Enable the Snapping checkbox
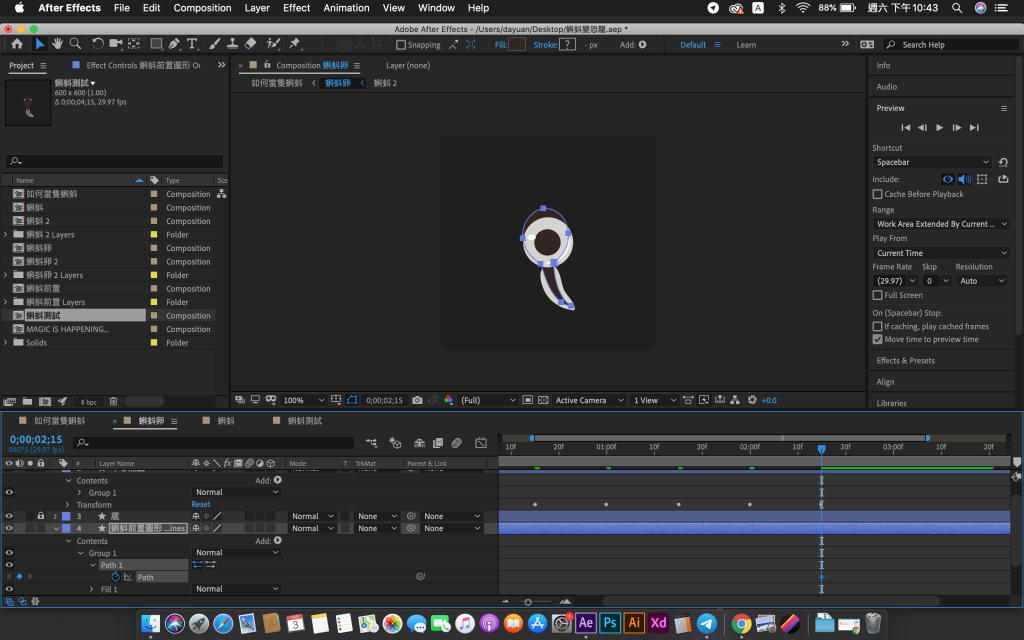 point(401,45)
